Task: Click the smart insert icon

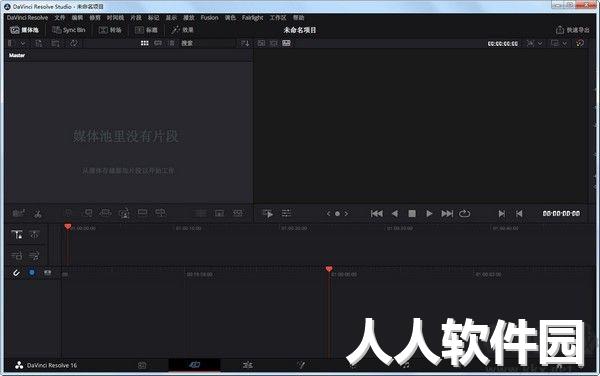Action: tap(69, 213)
